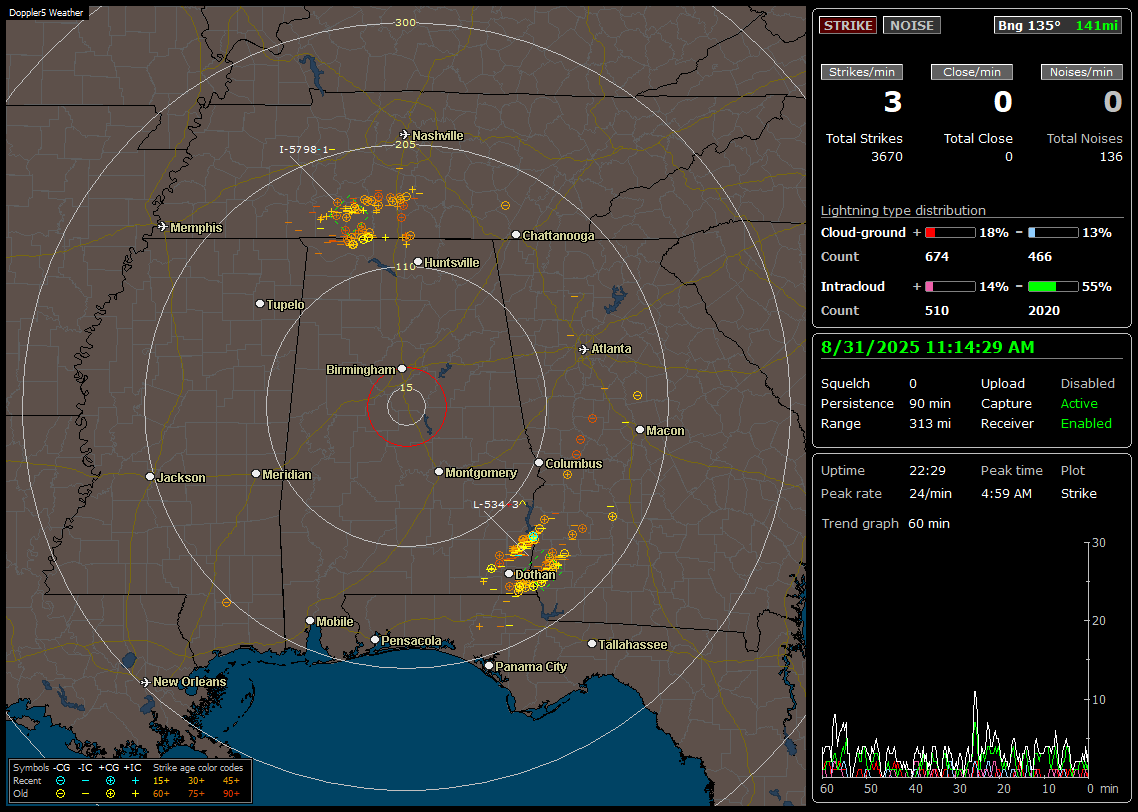
Task: Click the Strikes/min header button
Action: click(x=861, y=72)
